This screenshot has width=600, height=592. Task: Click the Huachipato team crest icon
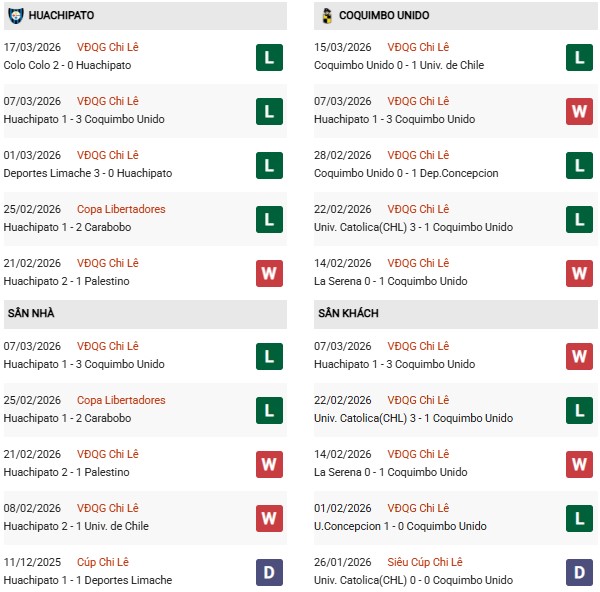pyautogui.click(x=15, y=16)
